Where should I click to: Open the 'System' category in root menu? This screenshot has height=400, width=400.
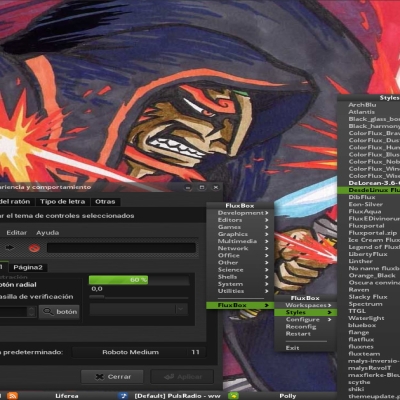240,284
